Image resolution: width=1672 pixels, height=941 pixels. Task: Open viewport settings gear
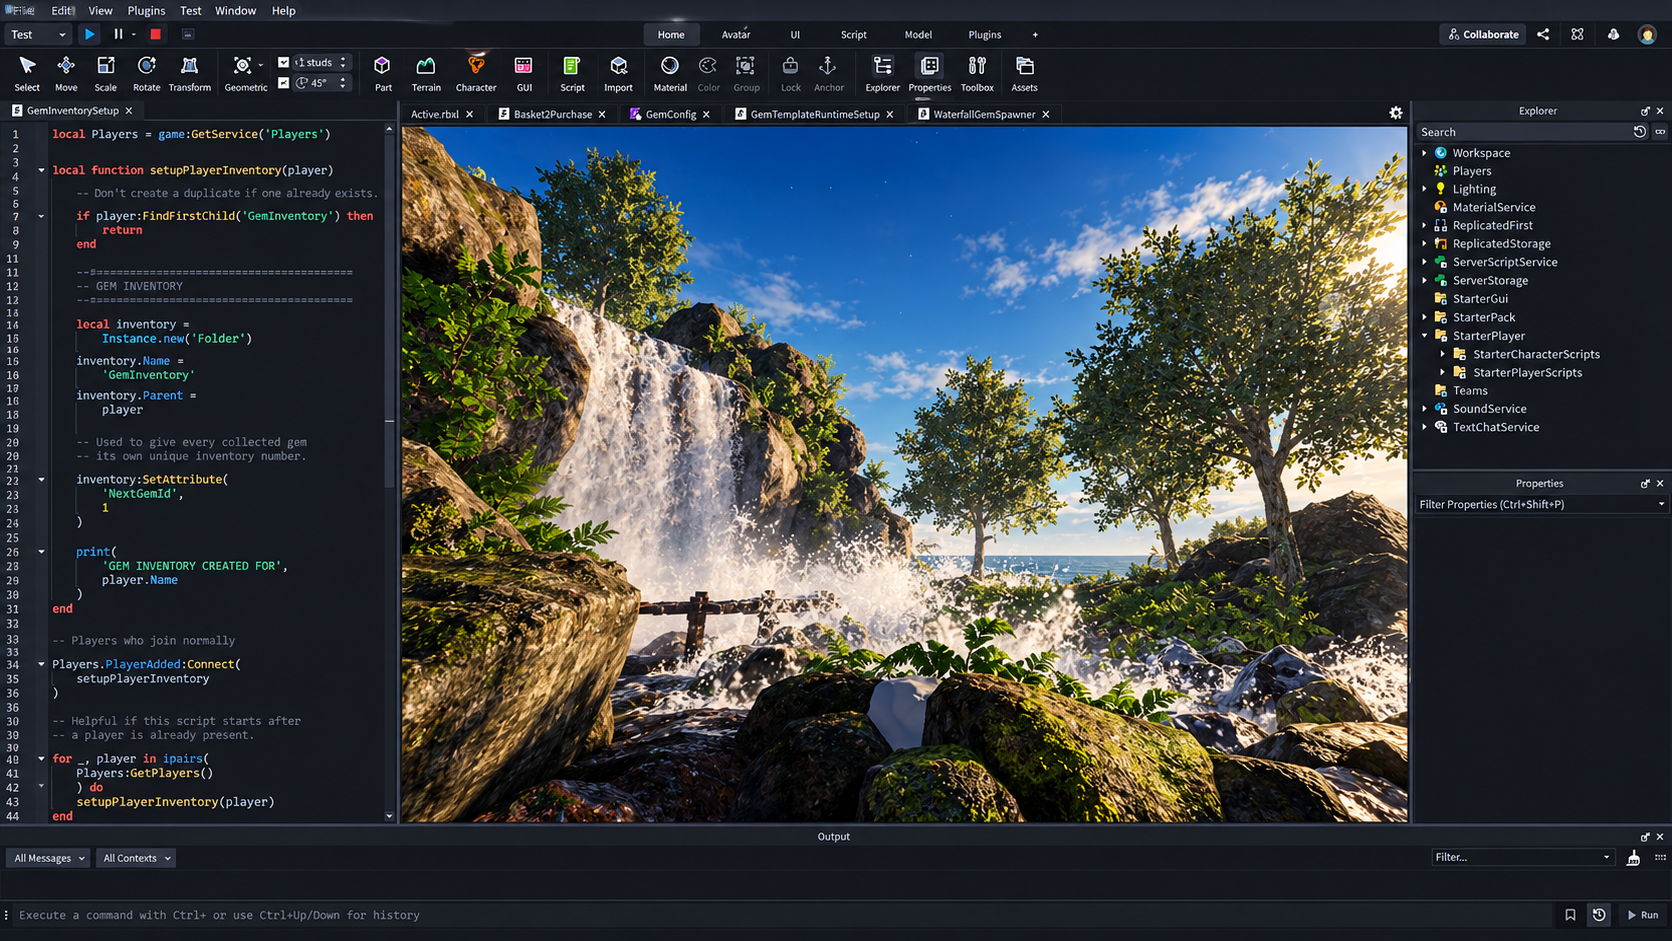[1396, 113]
